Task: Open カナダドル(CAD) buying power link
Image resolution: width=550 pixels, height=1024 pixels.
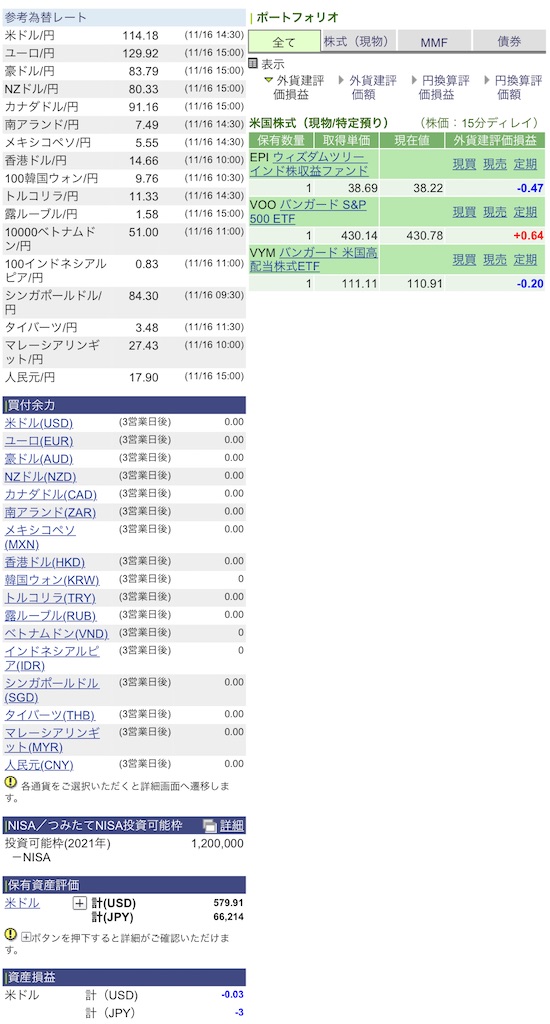Action: pos(50,494)
